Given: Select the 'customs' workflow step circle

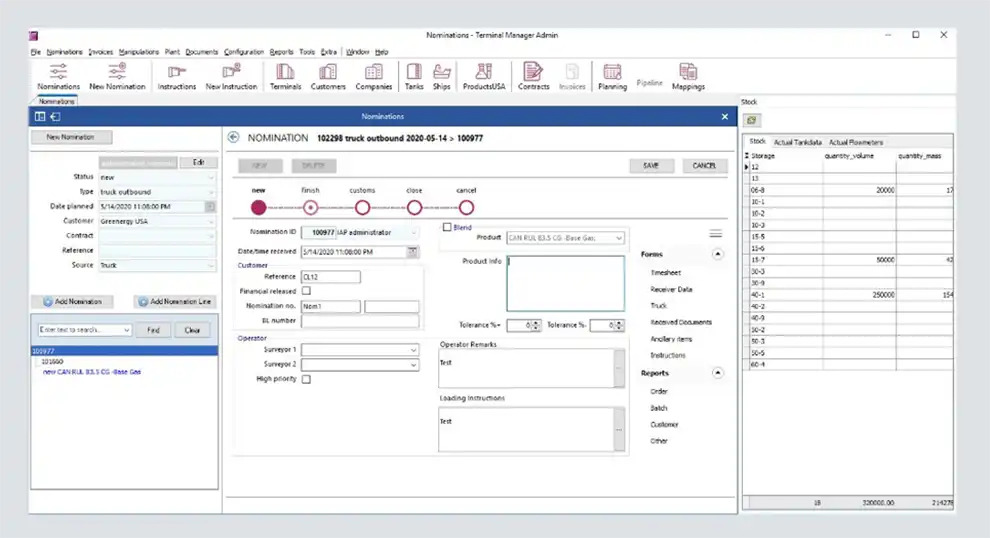Looking at the screenshot, I should pyautogui.click(x=362, y=207).
